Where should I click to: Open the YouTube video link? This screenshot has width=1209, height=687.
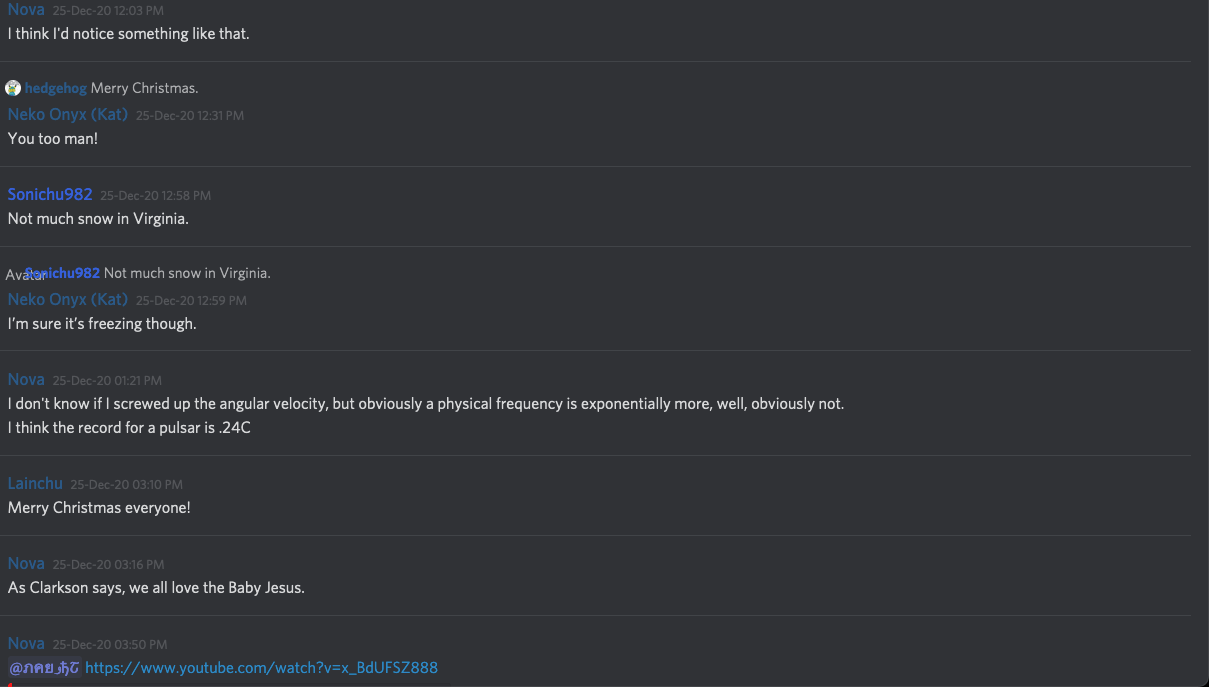pos(261,667)
